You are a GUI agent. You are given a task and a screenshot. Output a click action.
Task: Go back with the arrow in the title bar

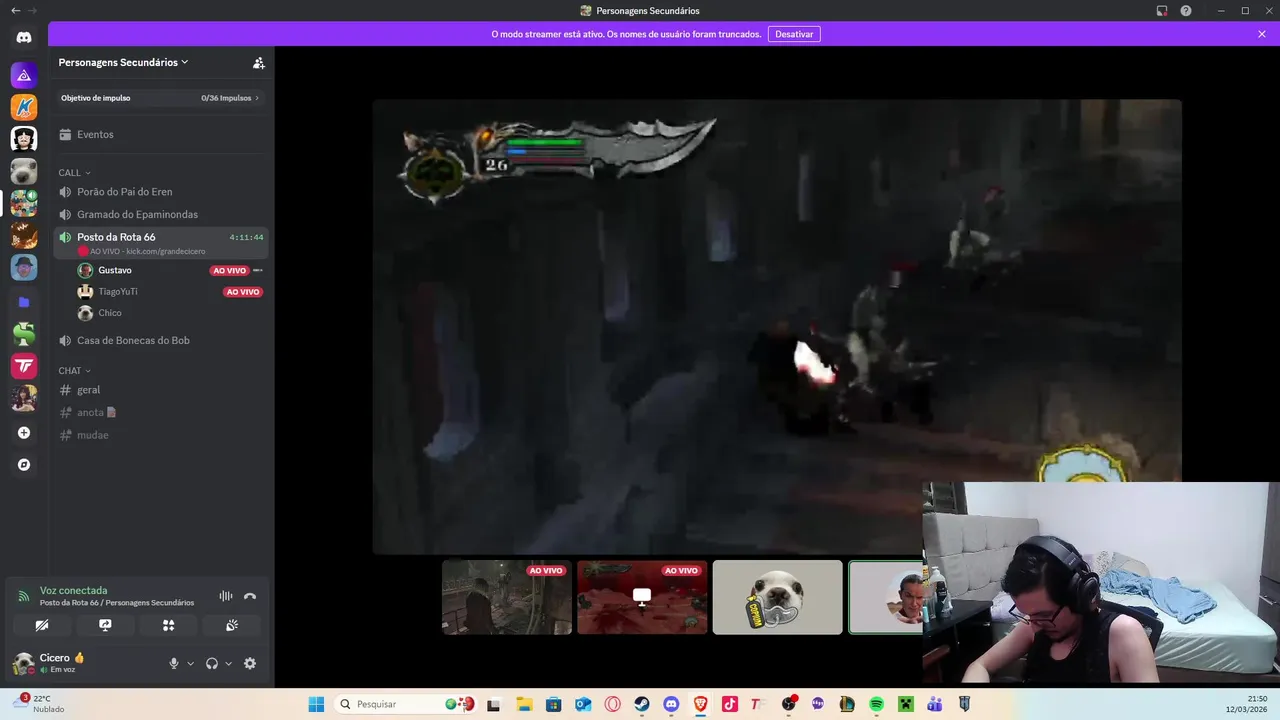15,10
